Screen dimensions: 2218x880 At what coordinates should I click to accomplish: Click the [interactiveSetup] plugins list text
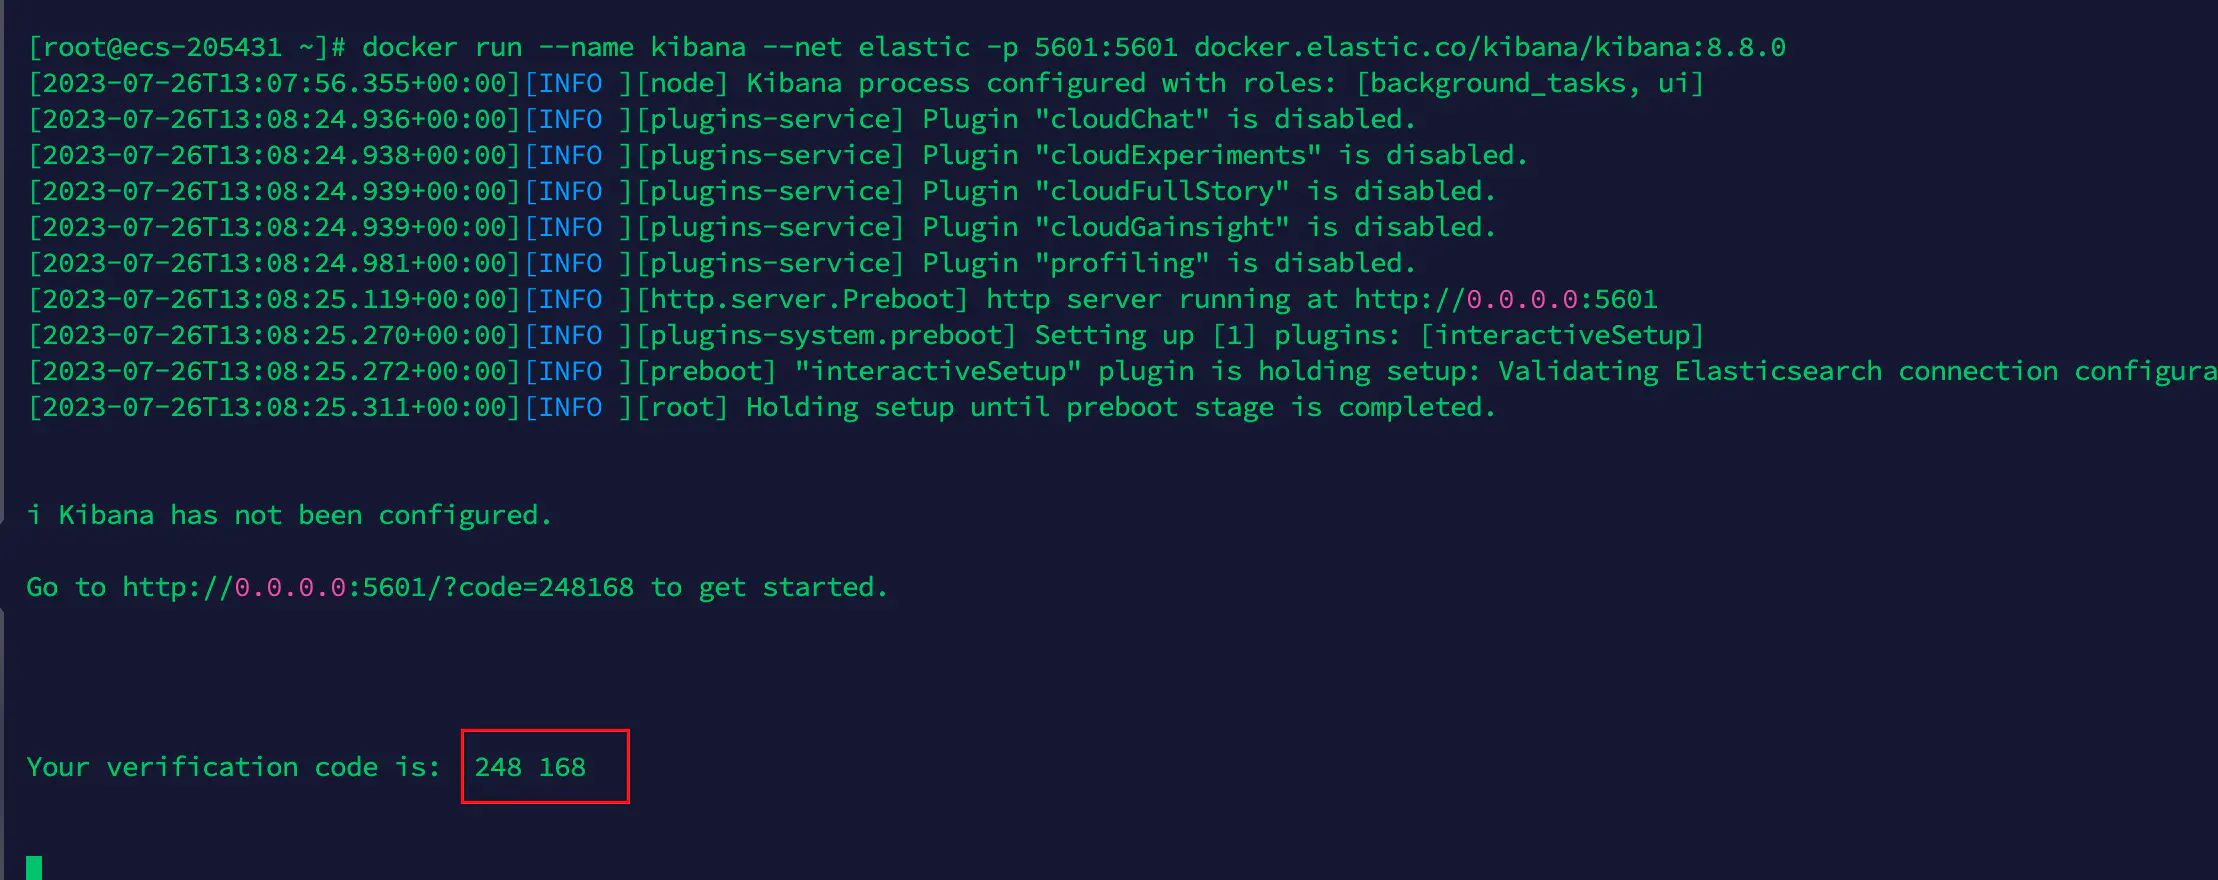pyautogui.click(x=1561, y=335)
